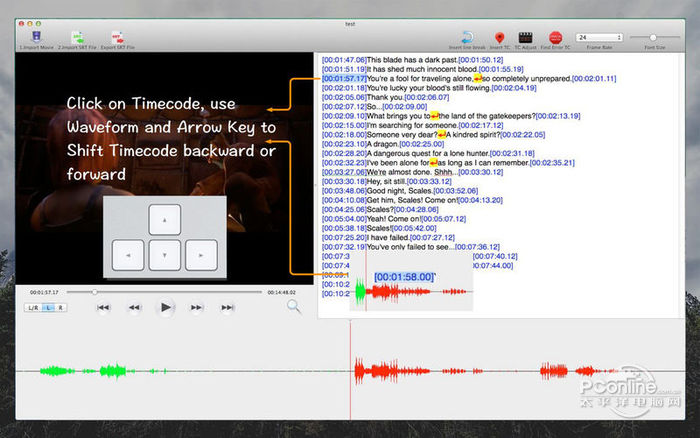Click the Insert TC pin icon
Screen dimensions: 700x438
500,38
